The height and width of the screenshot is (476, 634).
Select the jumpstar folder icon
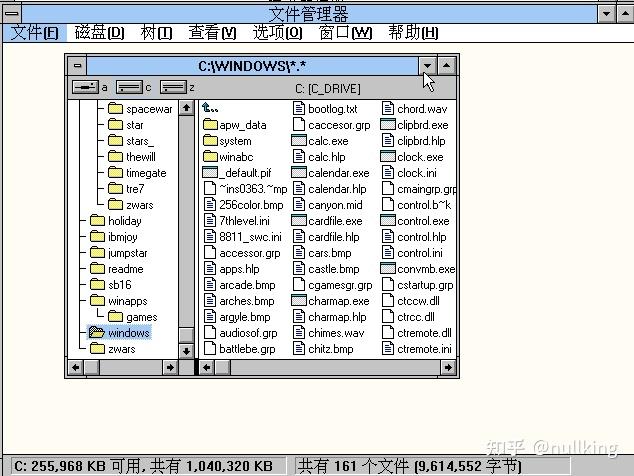(97, 252)
